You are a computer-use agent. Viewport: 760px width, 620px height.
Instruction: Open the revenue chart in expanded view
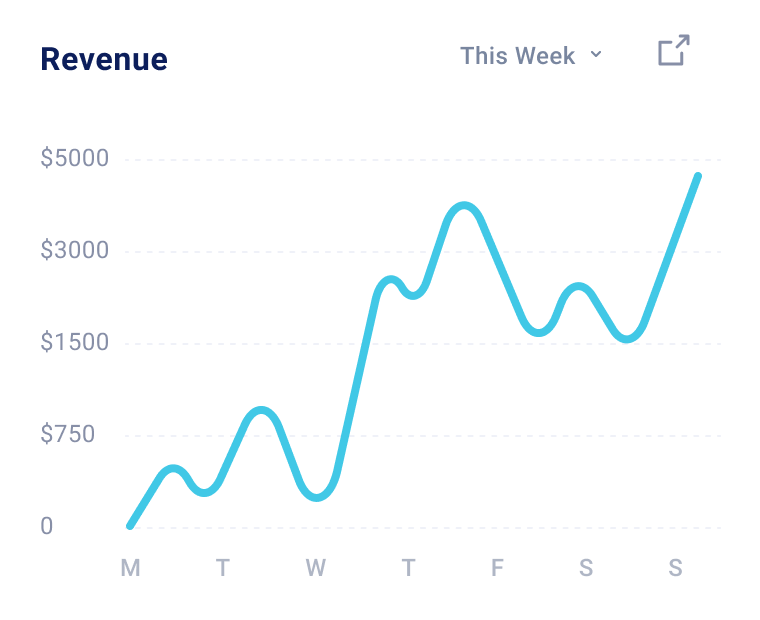673,51
